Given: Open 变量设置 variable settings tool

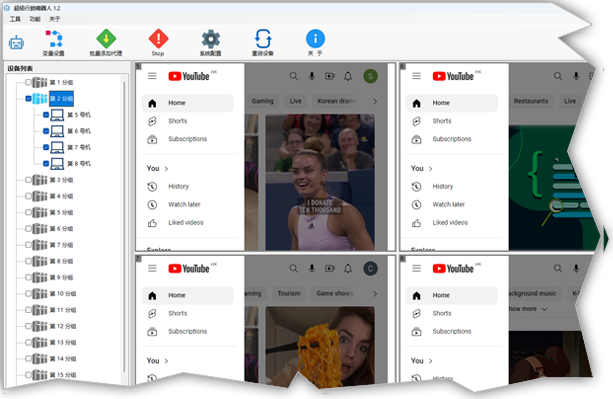Looking at the screenshot, I should click(x=54, y=43).
